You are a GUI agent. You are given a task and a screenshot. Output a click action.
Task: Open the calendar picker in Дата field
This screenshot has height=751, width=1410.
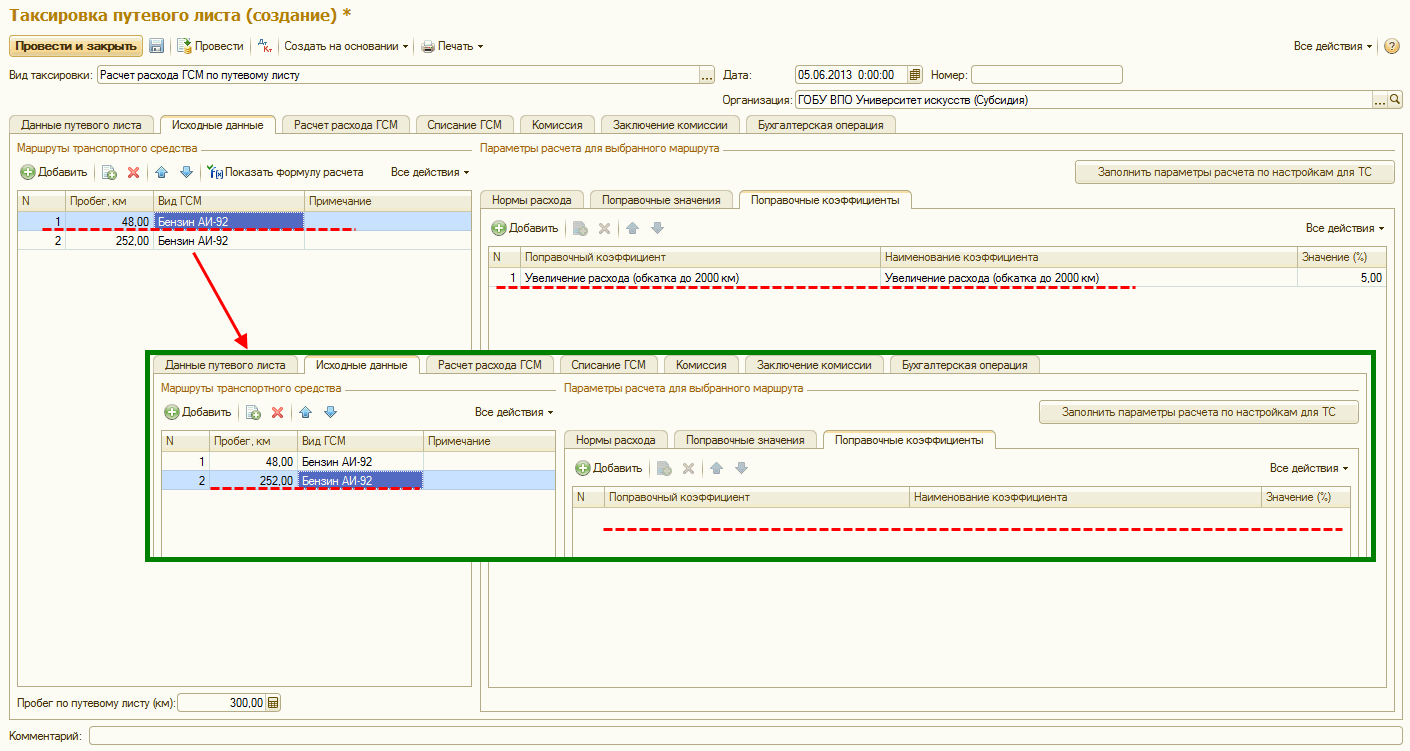click(914, 75)
